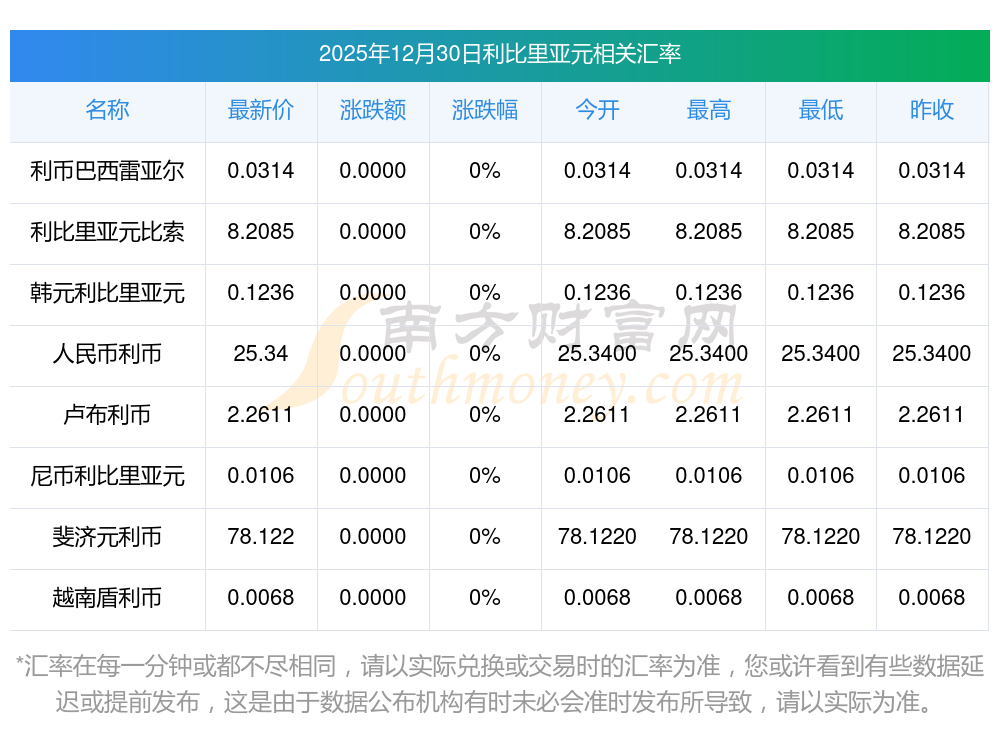
Task: Click 今开 value 8.2085 for 利比里亚元比索
Action: click(597, 232)
